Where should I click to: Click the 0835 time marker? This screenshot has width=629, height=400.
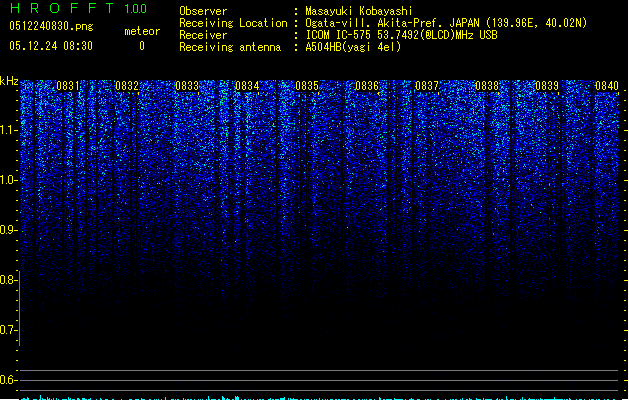307,86
